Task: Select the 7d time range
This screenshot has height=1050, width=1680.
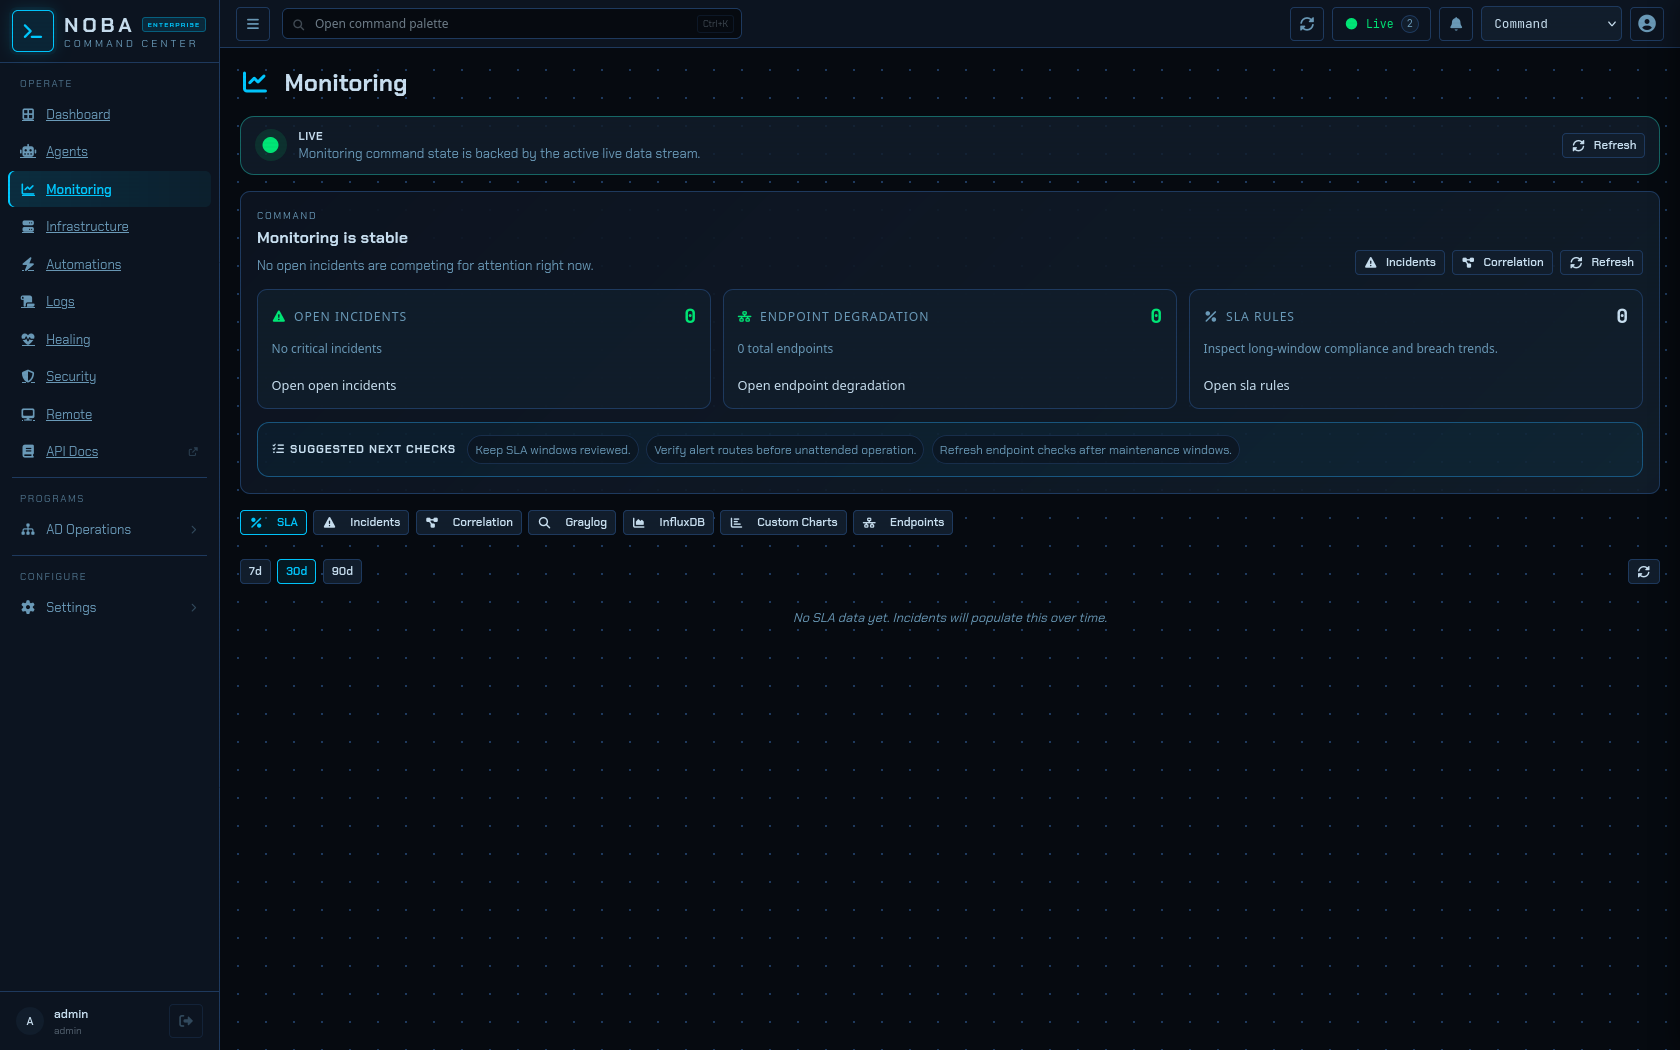Action: point(255,572)
